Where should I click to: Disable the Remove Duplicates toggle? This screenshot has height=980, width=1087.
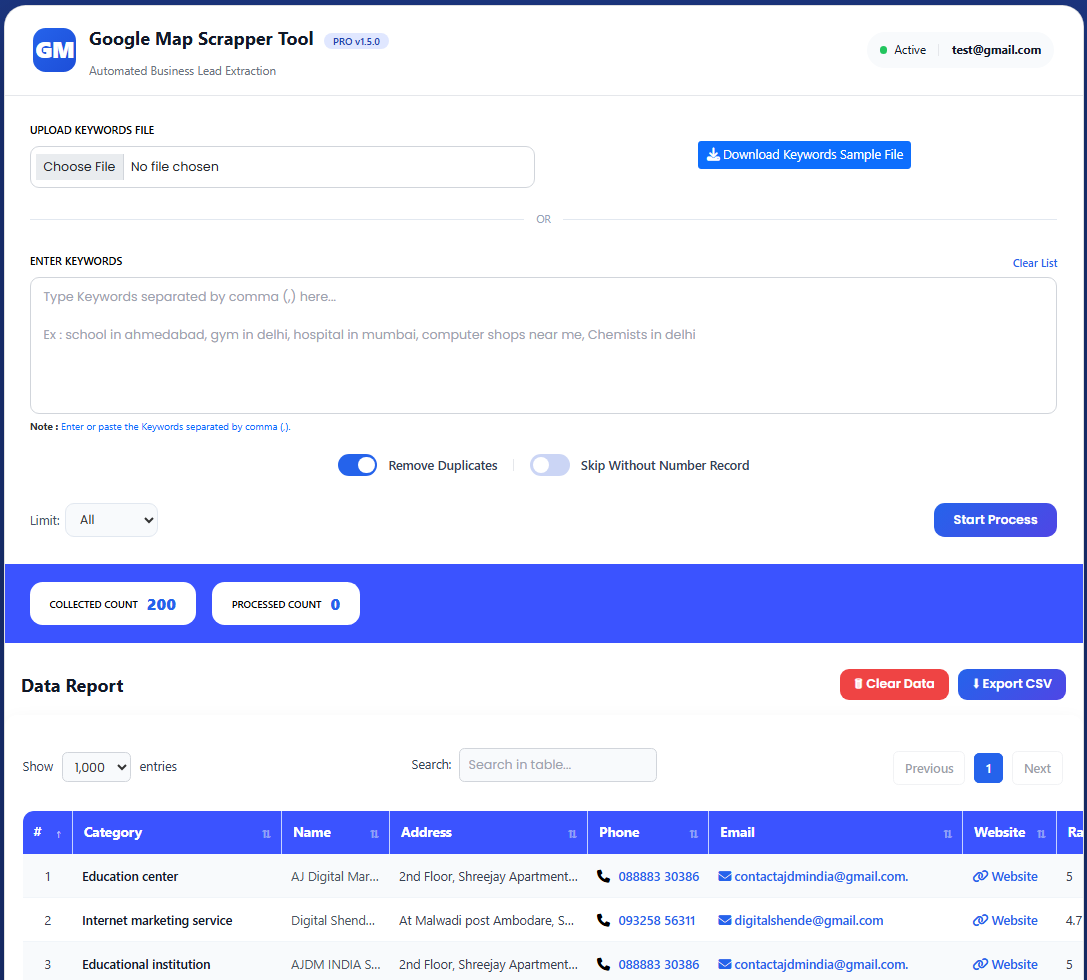click(358, 465)
